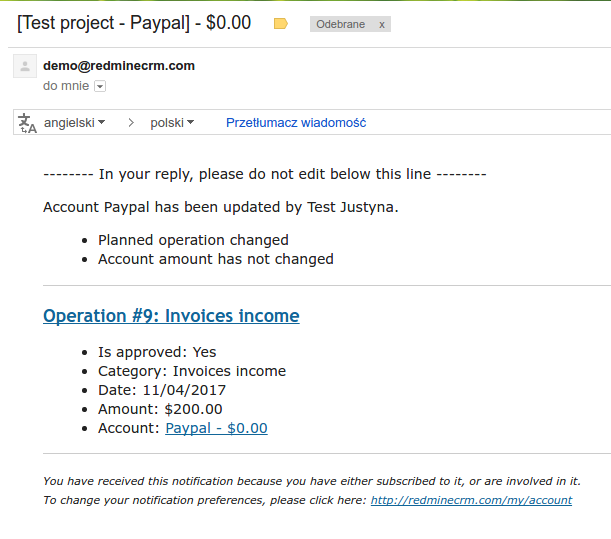
Task: Open the redminecrm.com/my/account link
Action: click(x=471, y=500)
